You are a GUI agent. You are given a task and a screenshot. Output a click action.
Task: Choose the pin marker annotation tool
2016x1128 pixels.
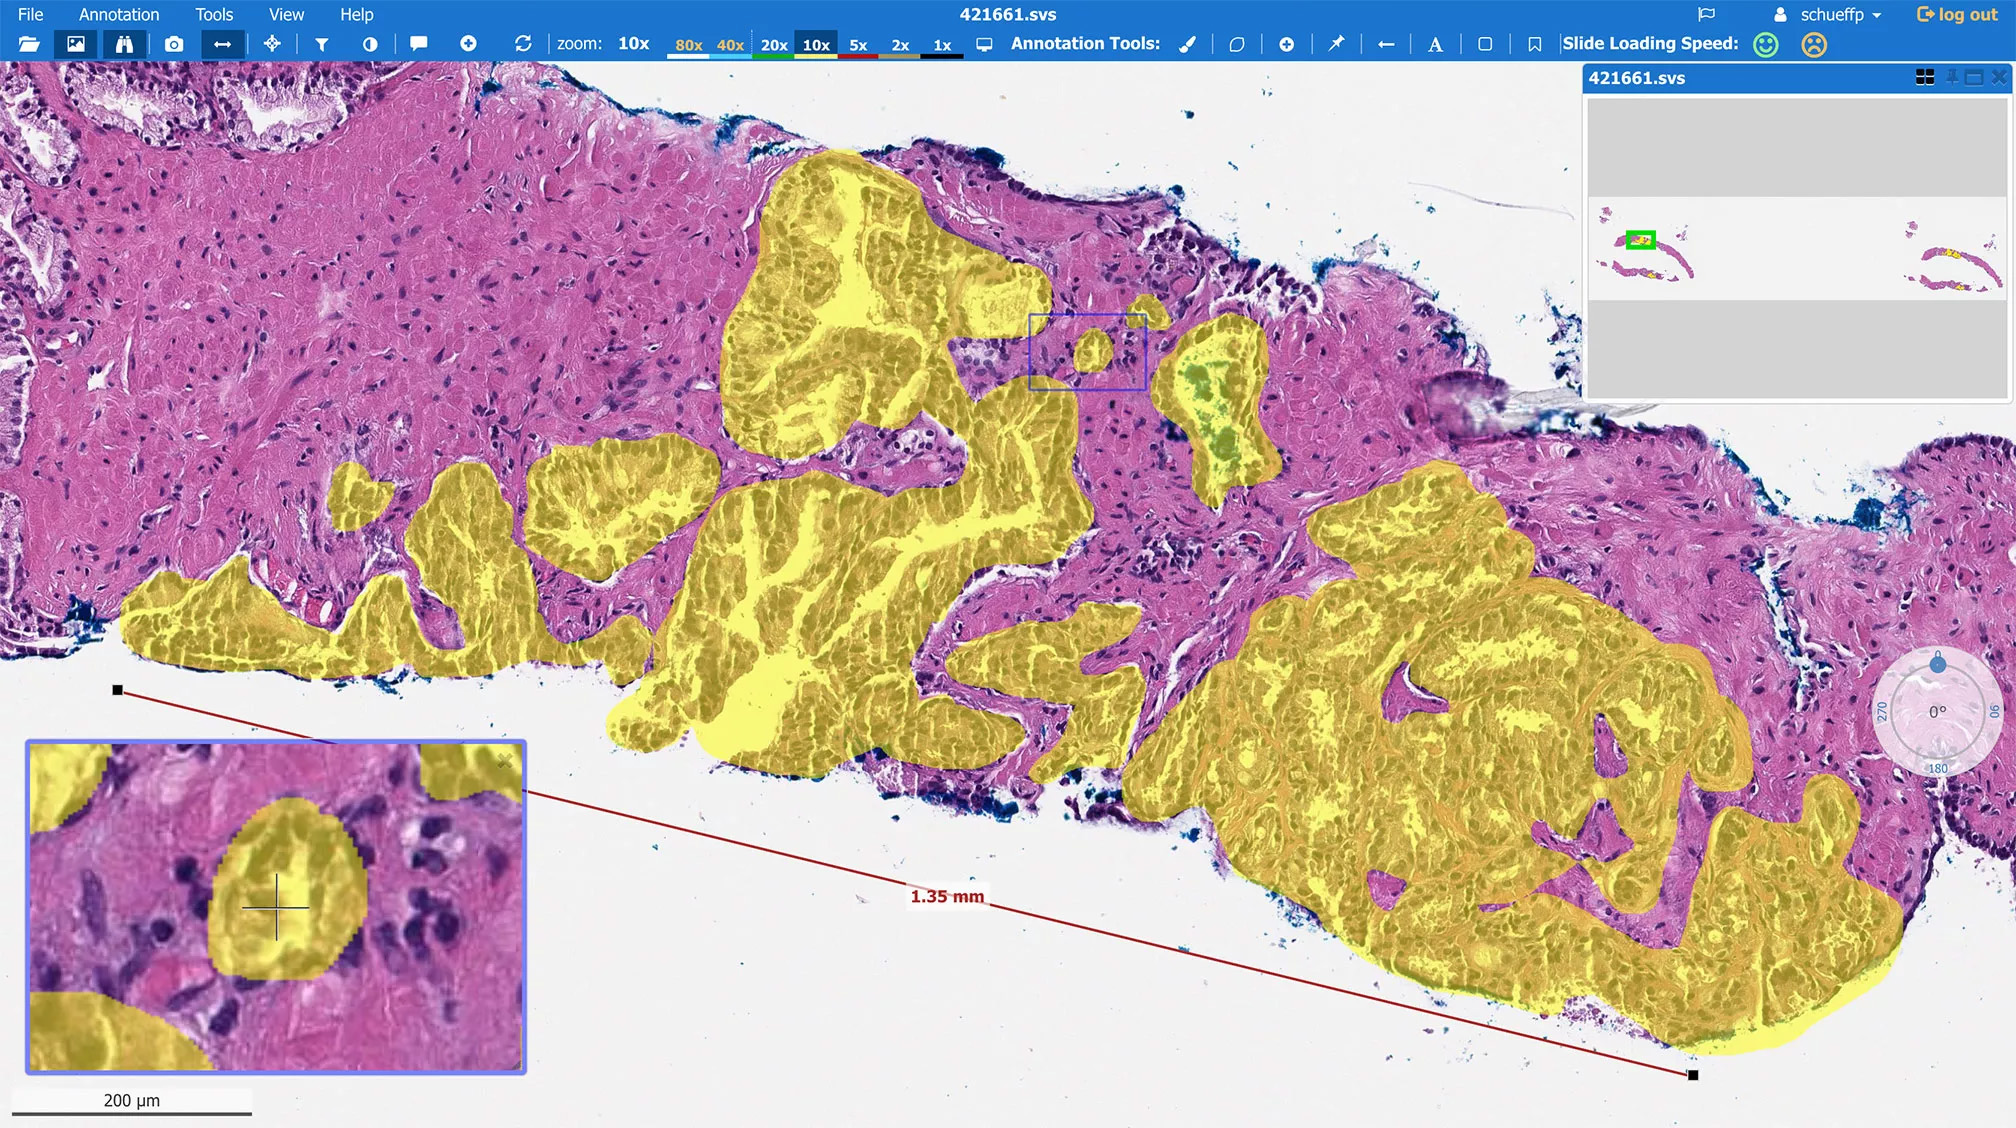coord(1336,44)
